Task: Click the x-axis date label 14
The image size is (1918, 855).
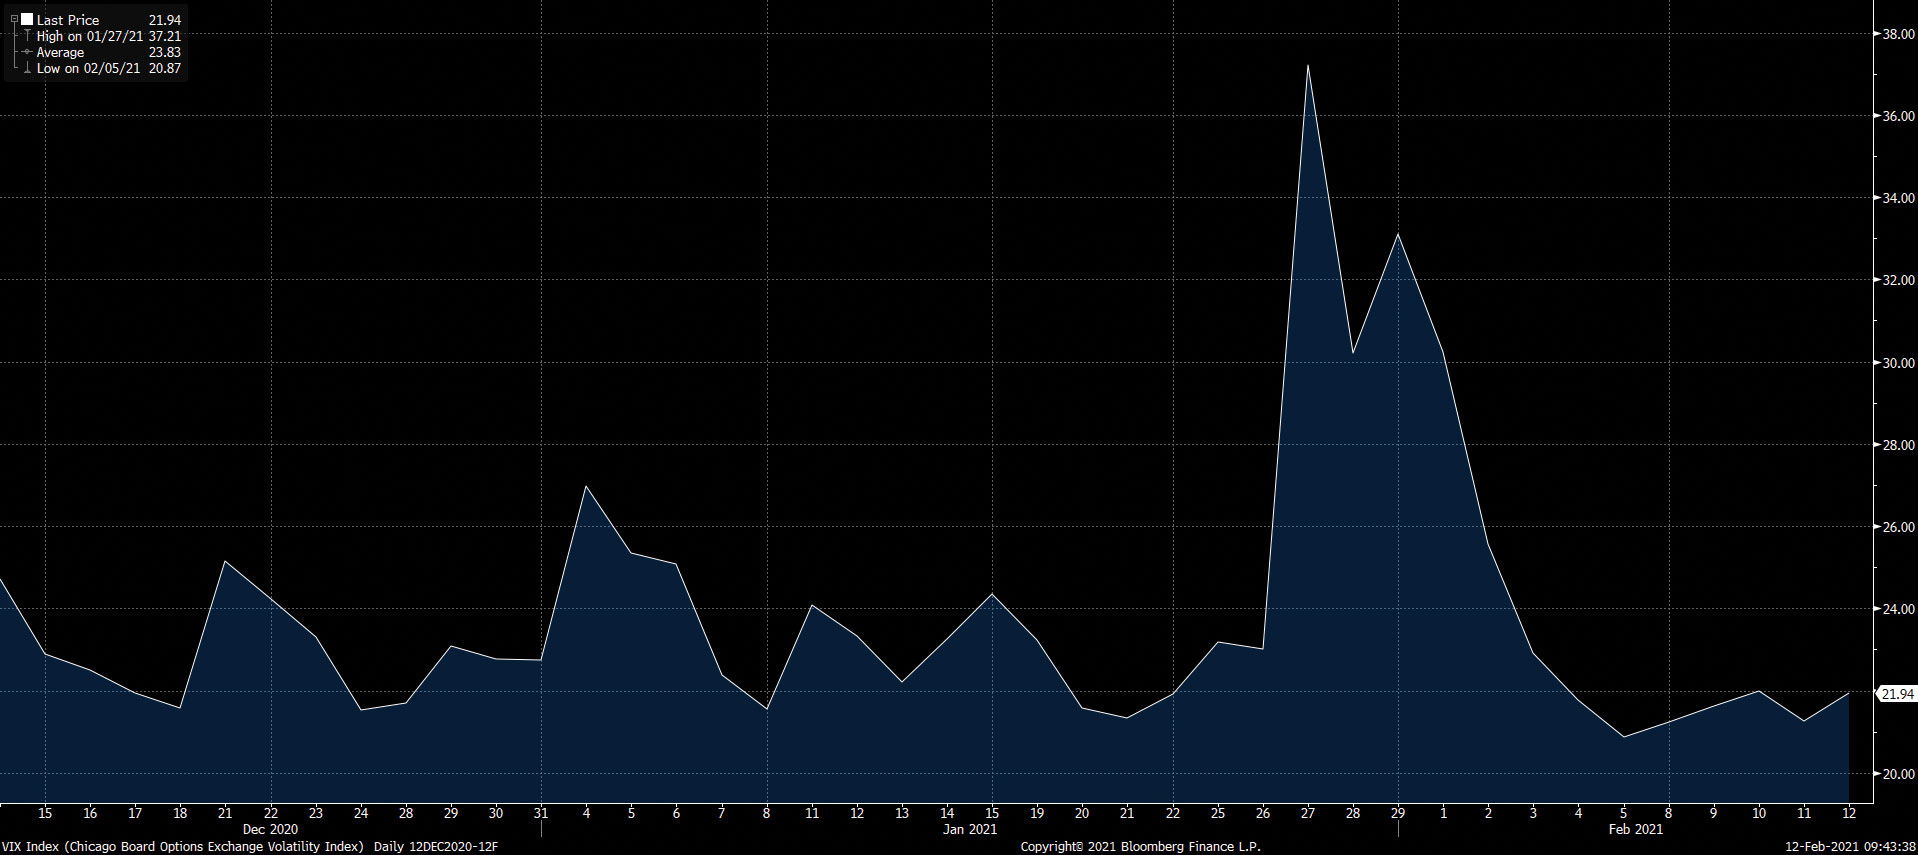Action: (947, 813)
